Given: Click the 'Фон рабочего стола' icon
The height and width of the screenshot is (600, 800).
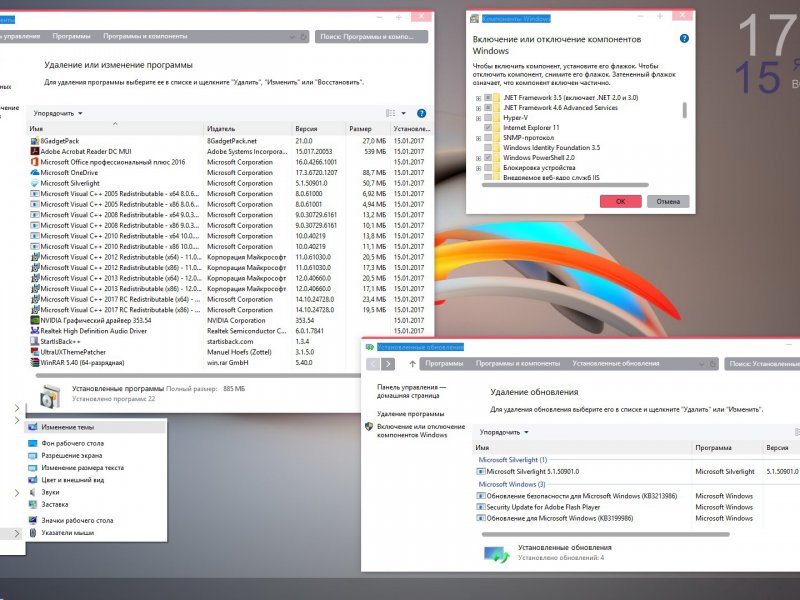Looking at the screenshot, I should pos(33,443).
